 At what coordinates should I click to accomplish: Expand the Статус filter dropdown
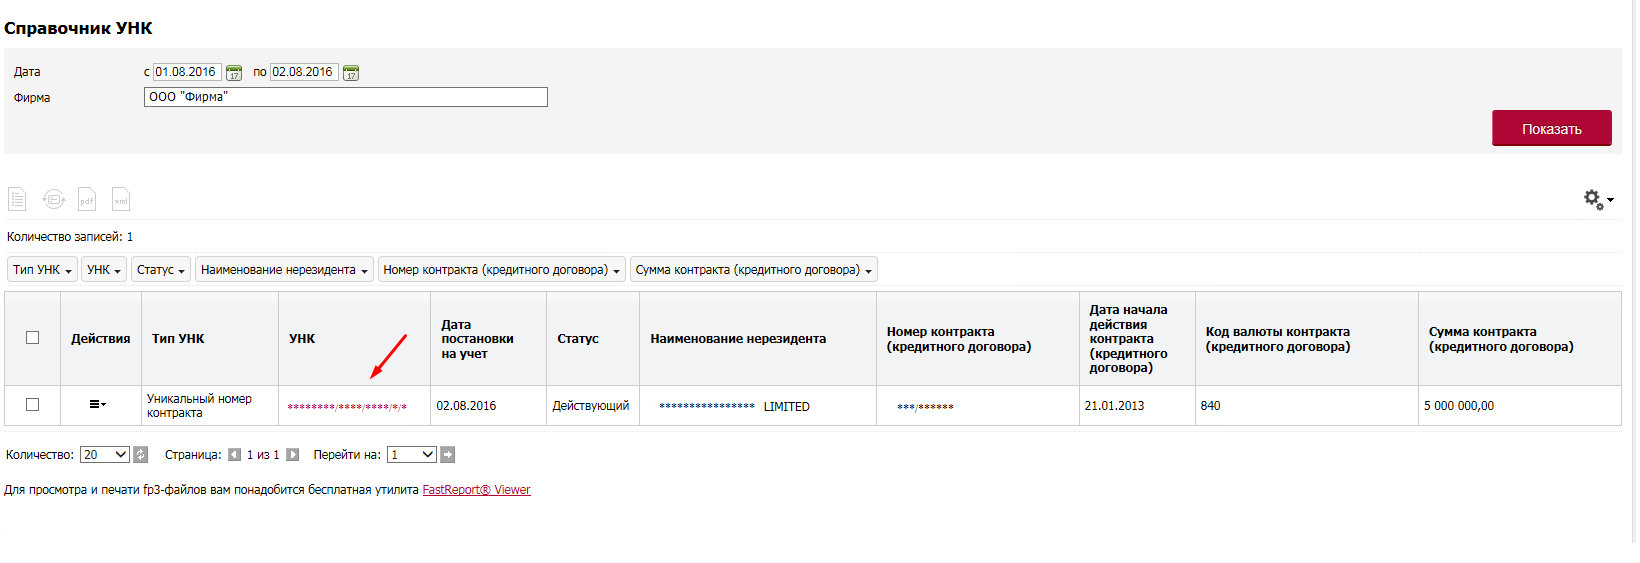161,270
